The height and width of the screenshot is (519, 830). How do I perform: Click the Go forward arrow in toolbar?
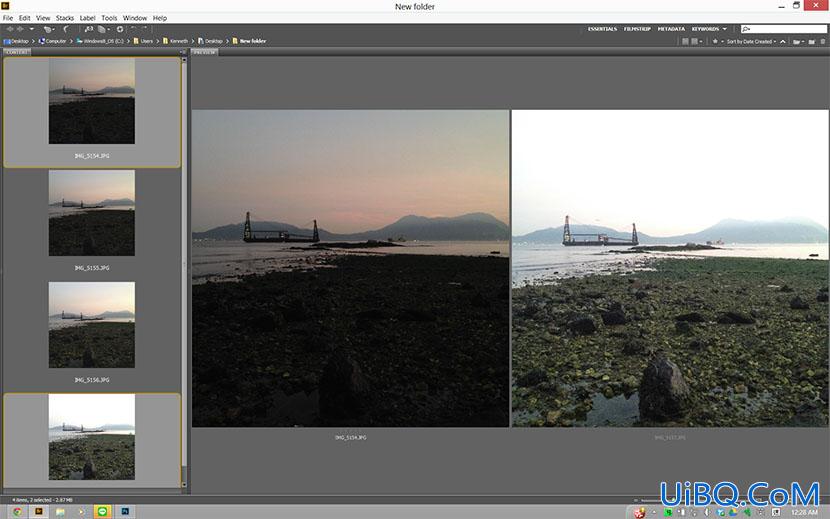click(x=20, y=29)
